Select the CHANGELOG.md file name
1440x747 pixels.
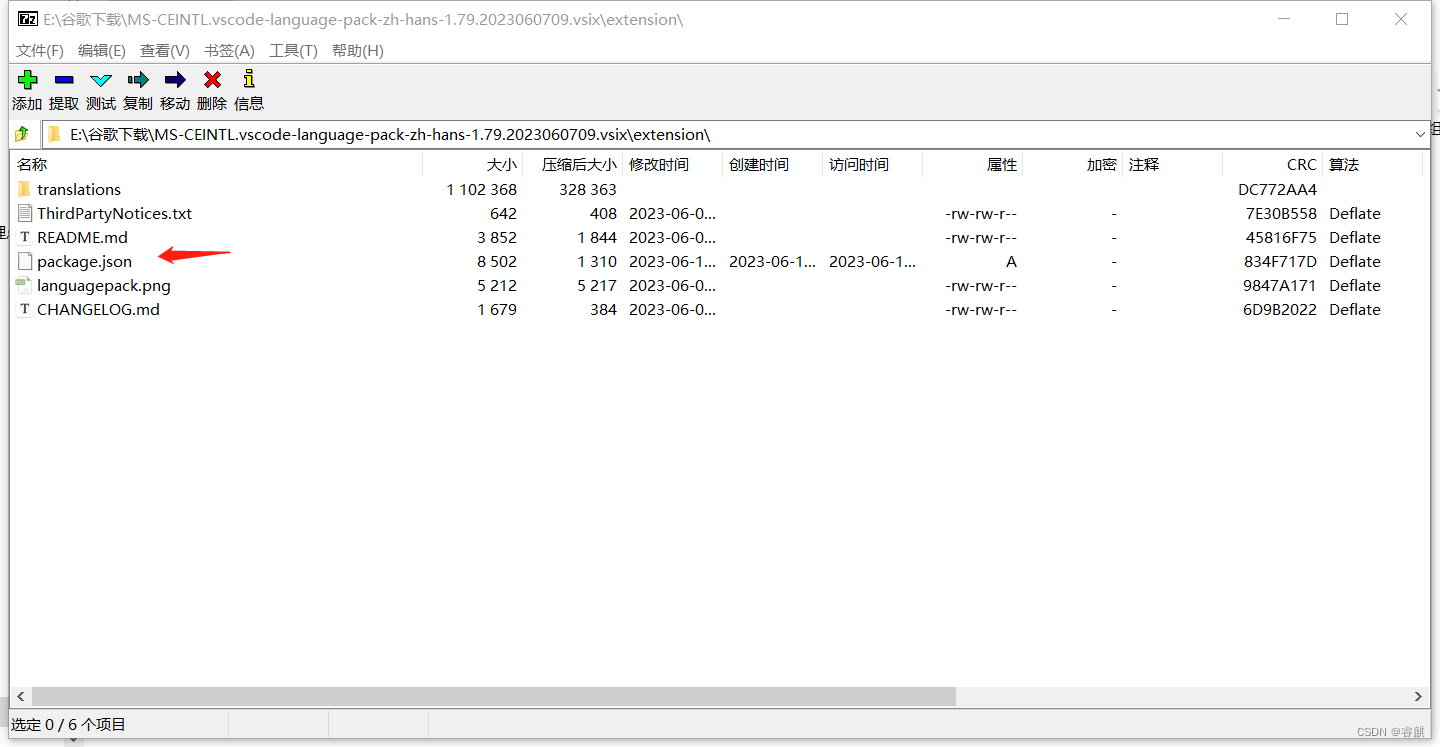(x=98, y=309)
